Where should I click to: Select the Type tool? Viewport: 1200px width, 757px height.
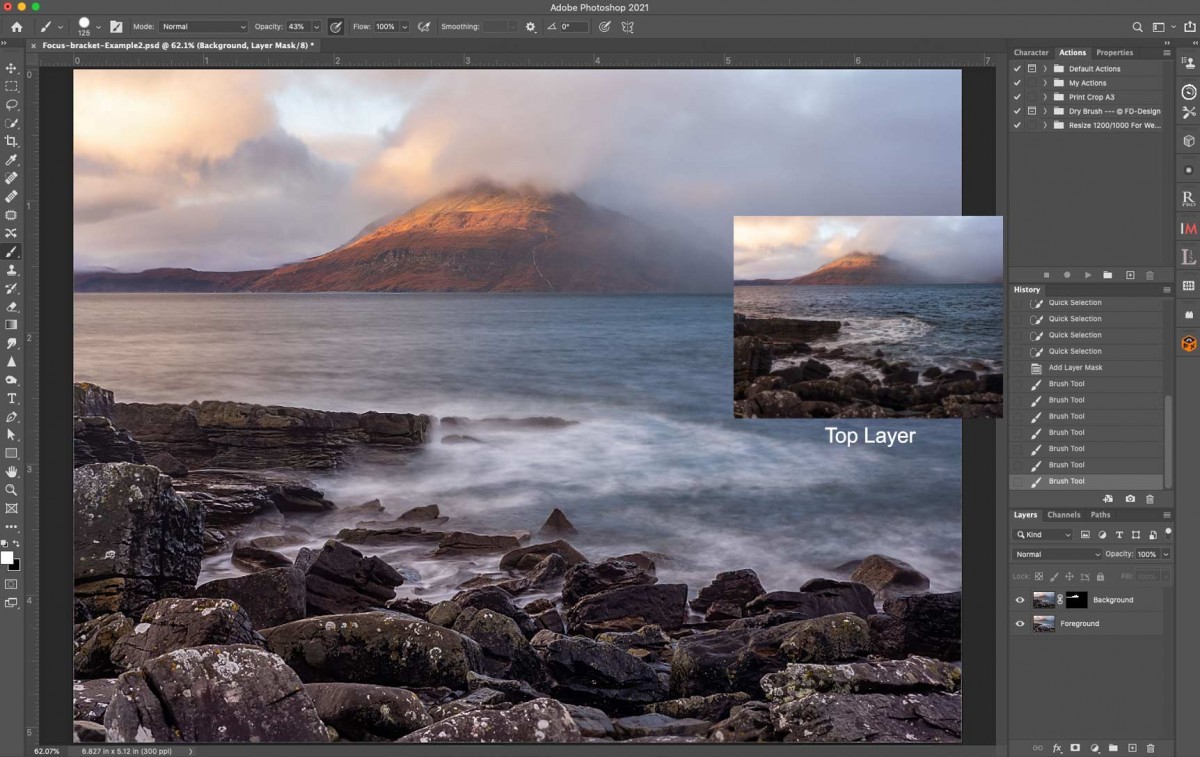pyautogui.click(x=11, y=399)
